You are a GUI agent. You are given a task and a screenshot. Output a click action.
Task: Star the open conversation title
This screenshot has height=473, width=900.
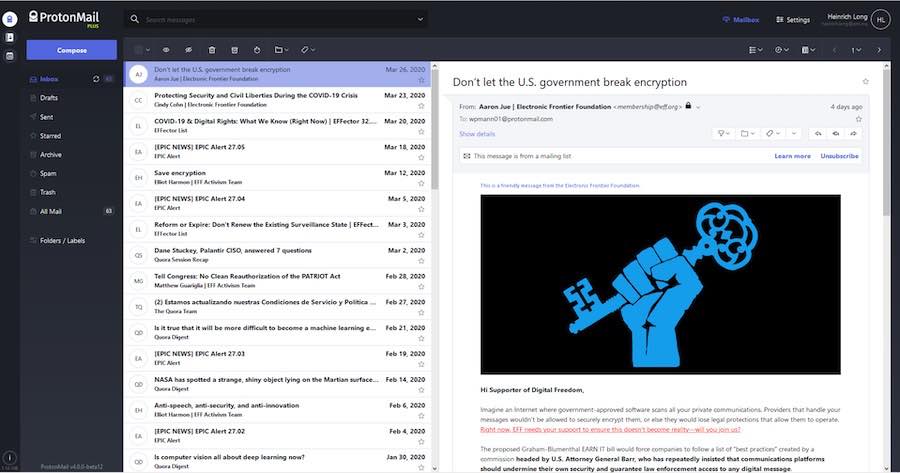pyautogui.click(x=866, y=82)
